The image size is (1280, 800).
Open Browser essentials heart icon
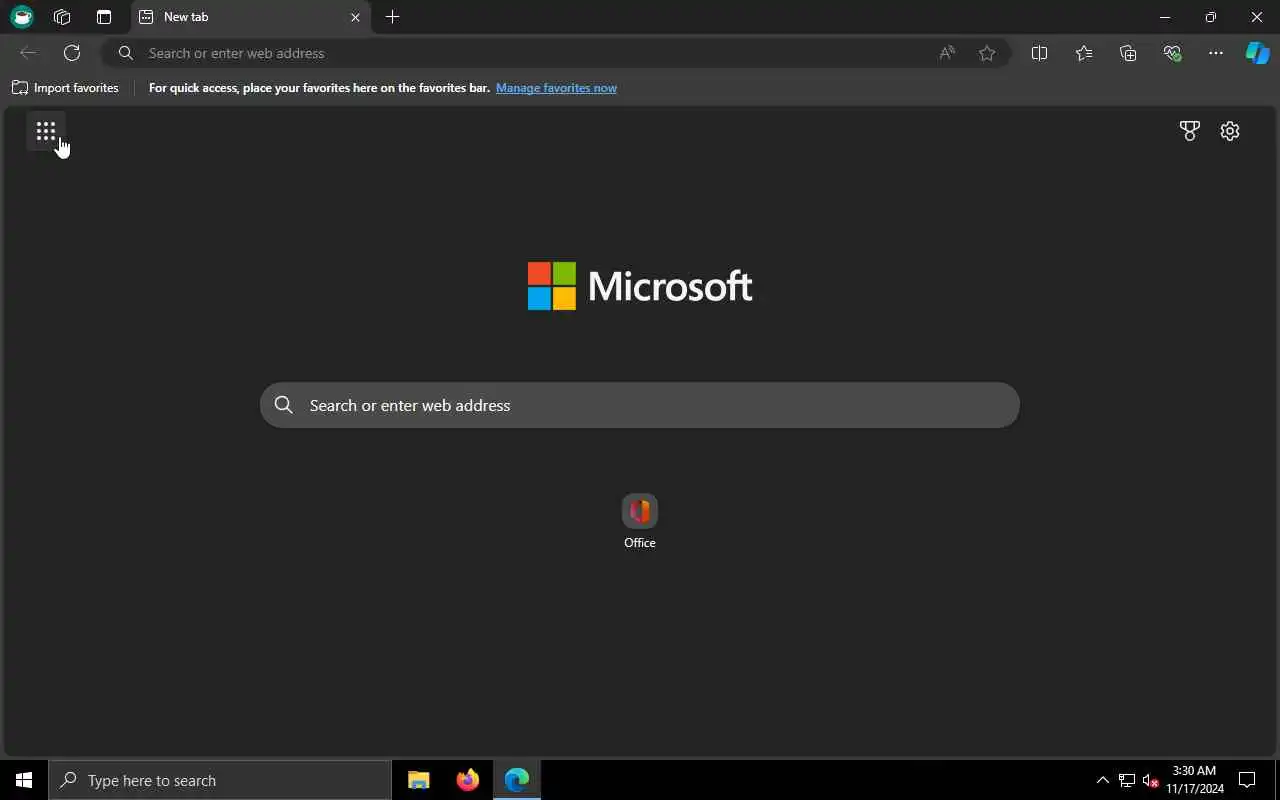(x=1172, y=53)
